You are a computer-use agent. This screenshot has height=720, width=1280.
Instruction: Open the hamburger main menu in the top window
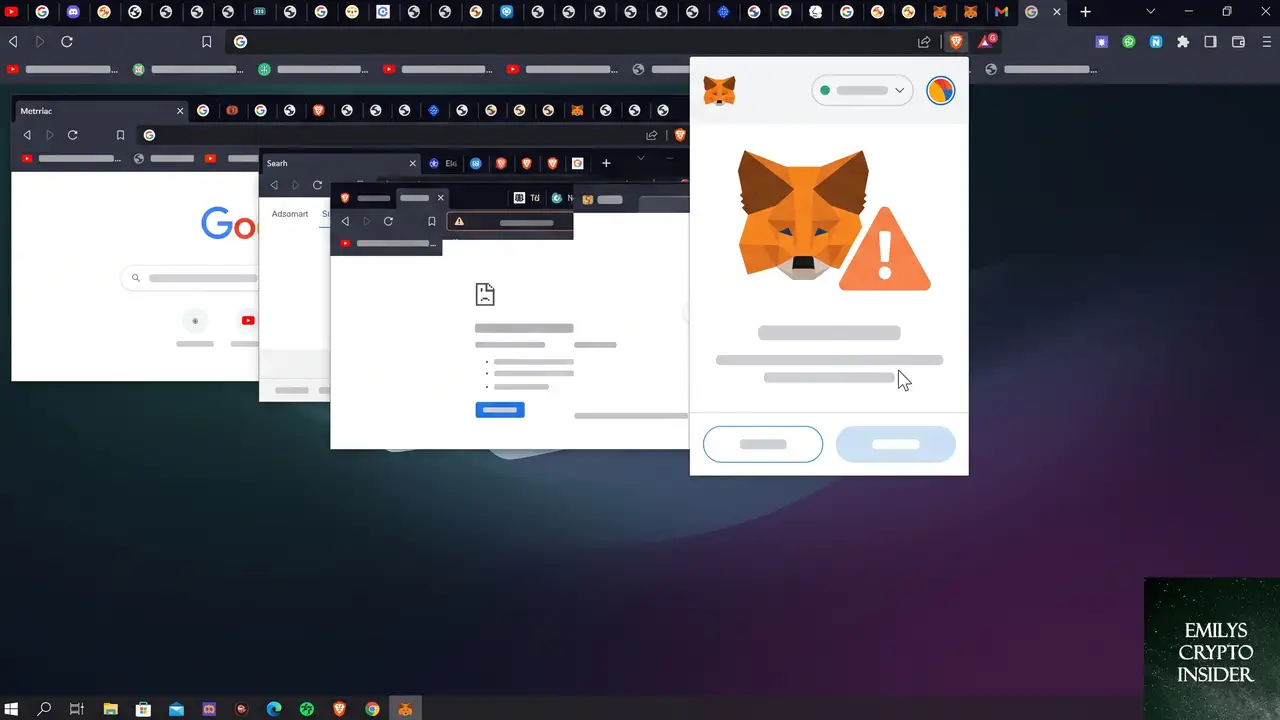coord(1266,42)
